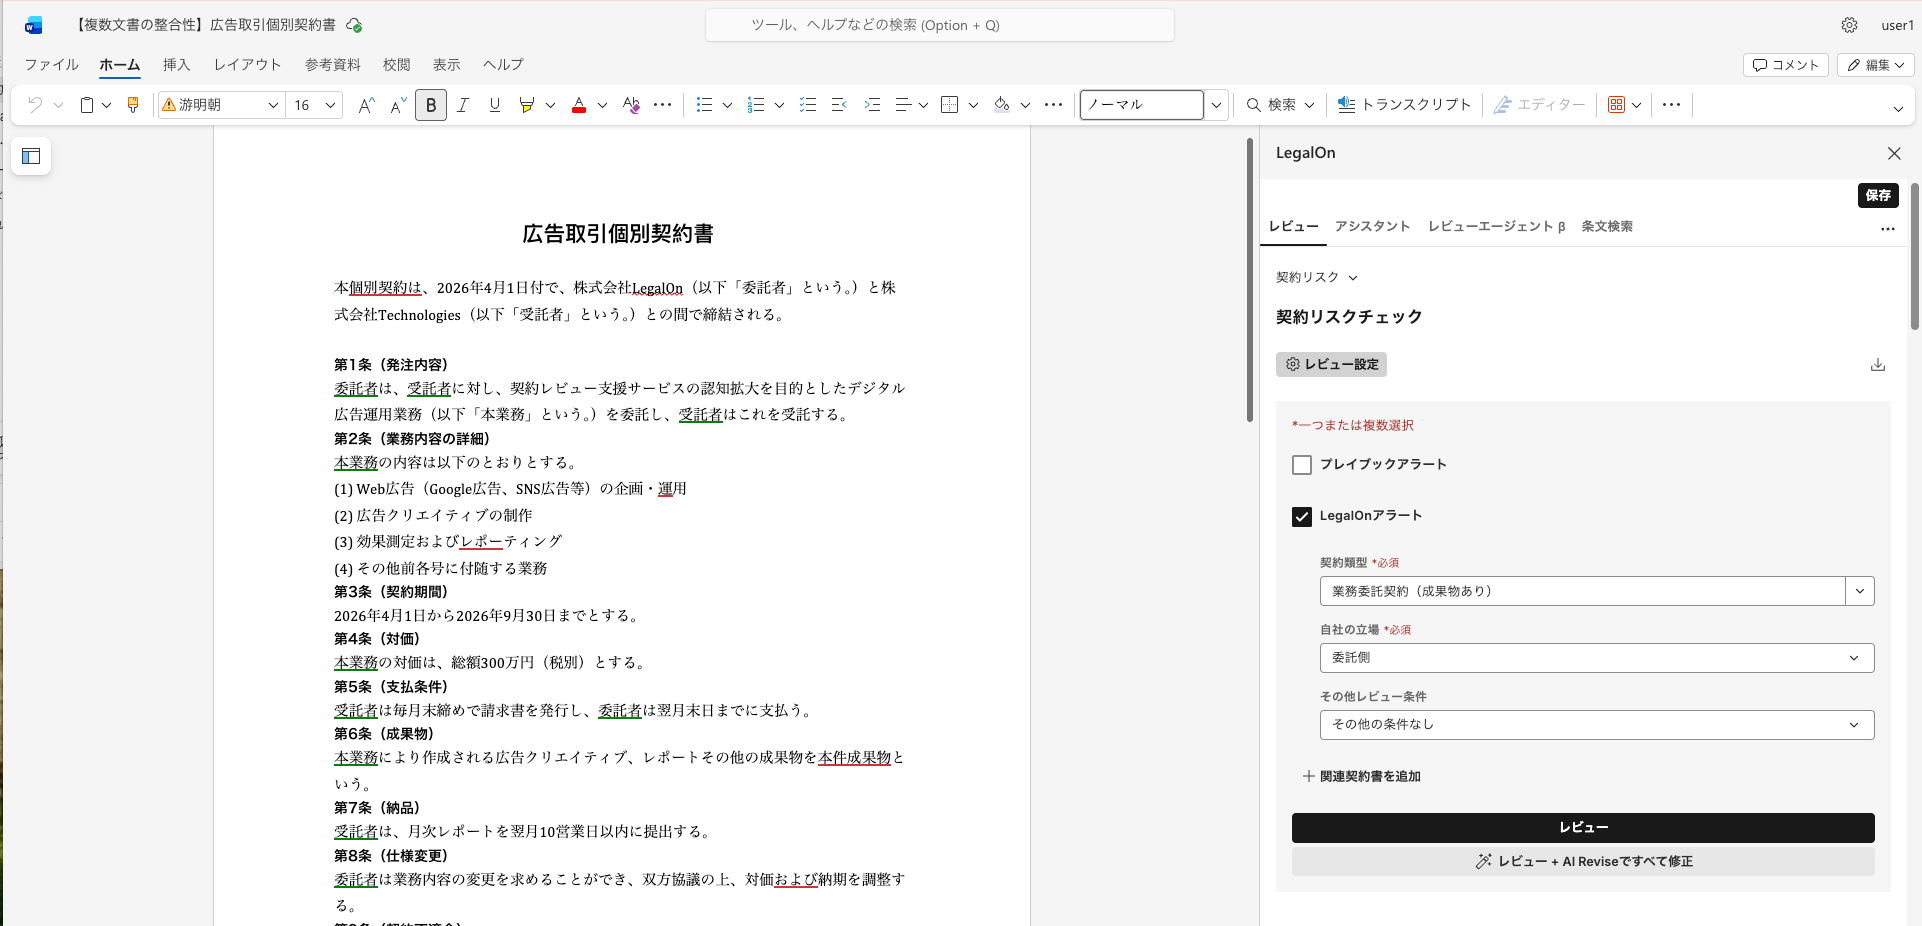Click the エディター button

(x=1539, y=105)
